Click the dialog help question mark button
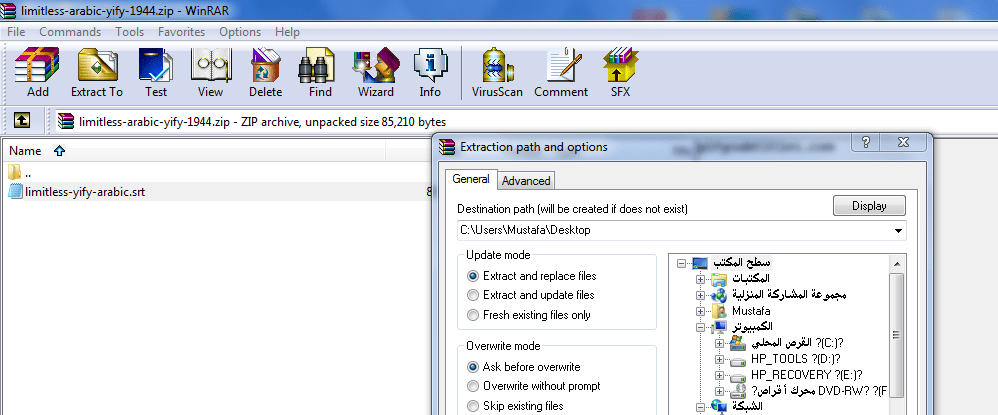The image size is (998, 415). pos(866,142)
